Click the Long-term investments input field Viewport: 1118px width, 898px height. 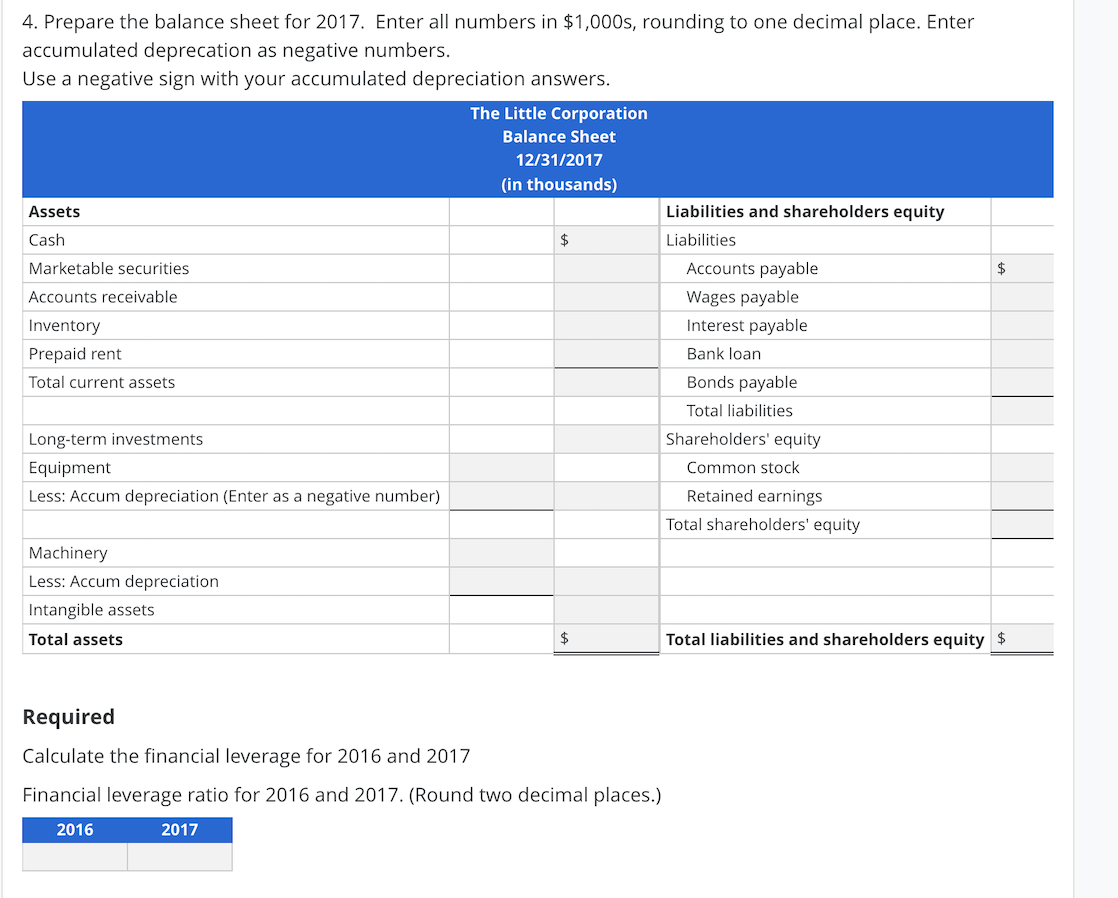tap(606, 439)
